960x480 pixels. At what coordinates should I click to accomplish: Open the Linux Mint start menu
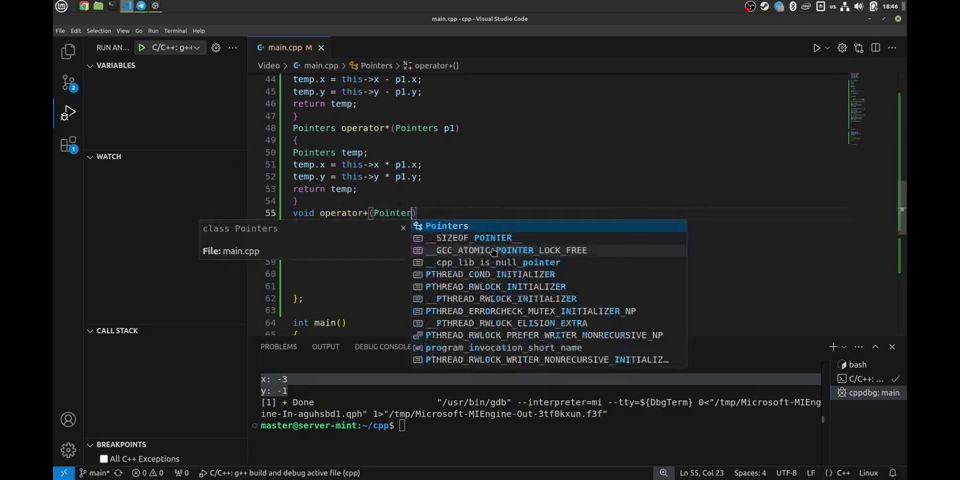pyautogui.click(x=61, y=6)
